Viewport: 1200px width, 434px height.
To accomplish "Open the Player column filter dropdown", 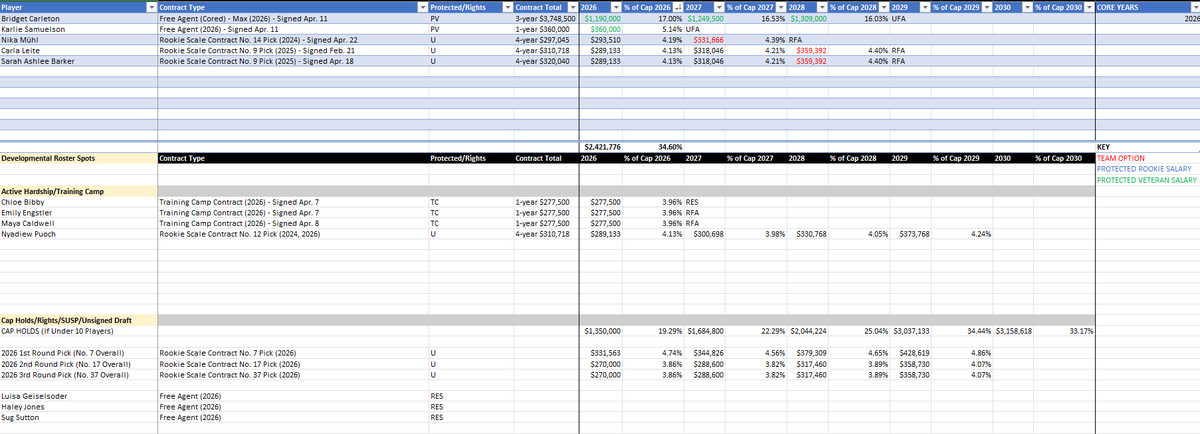I will pos(150,7).
